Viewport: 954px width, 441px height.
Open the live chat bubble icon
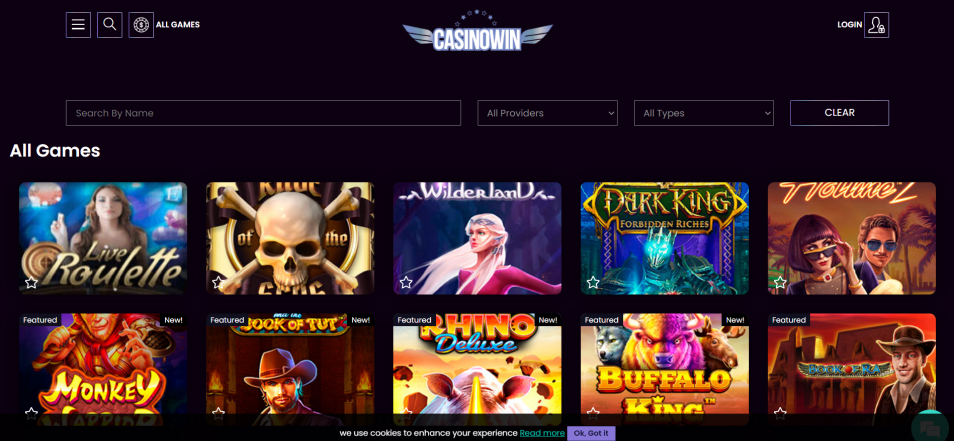click(x=930, y=428)
